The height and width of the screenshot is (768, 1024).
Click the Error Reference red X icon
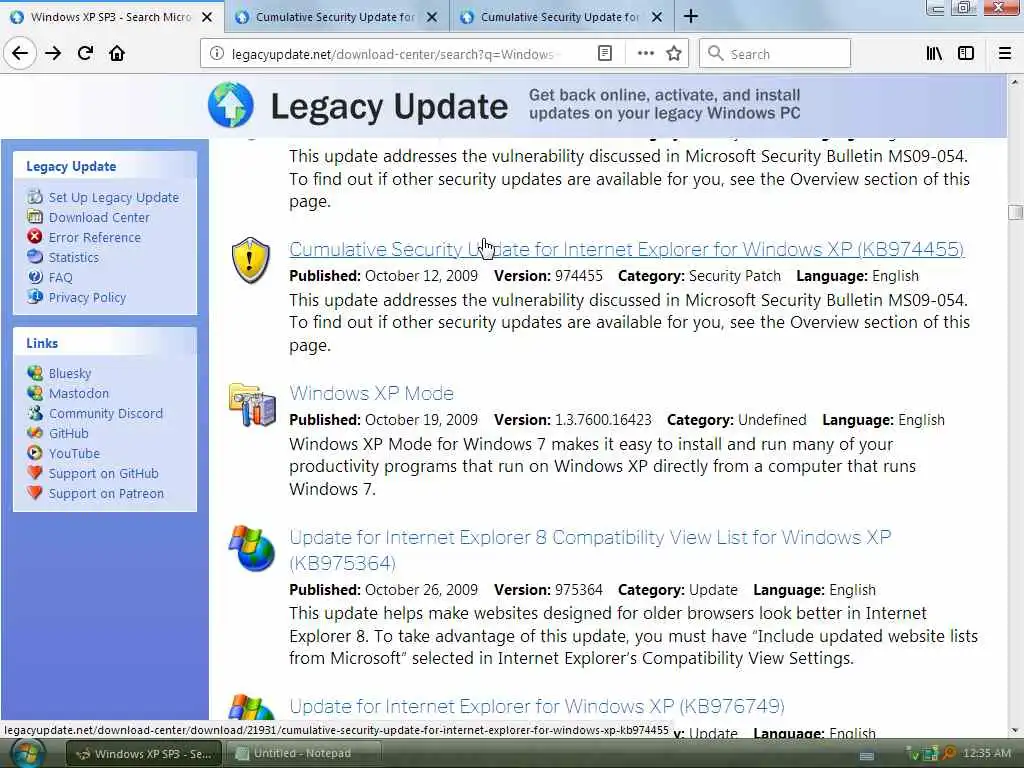click(x=35, y=236)
